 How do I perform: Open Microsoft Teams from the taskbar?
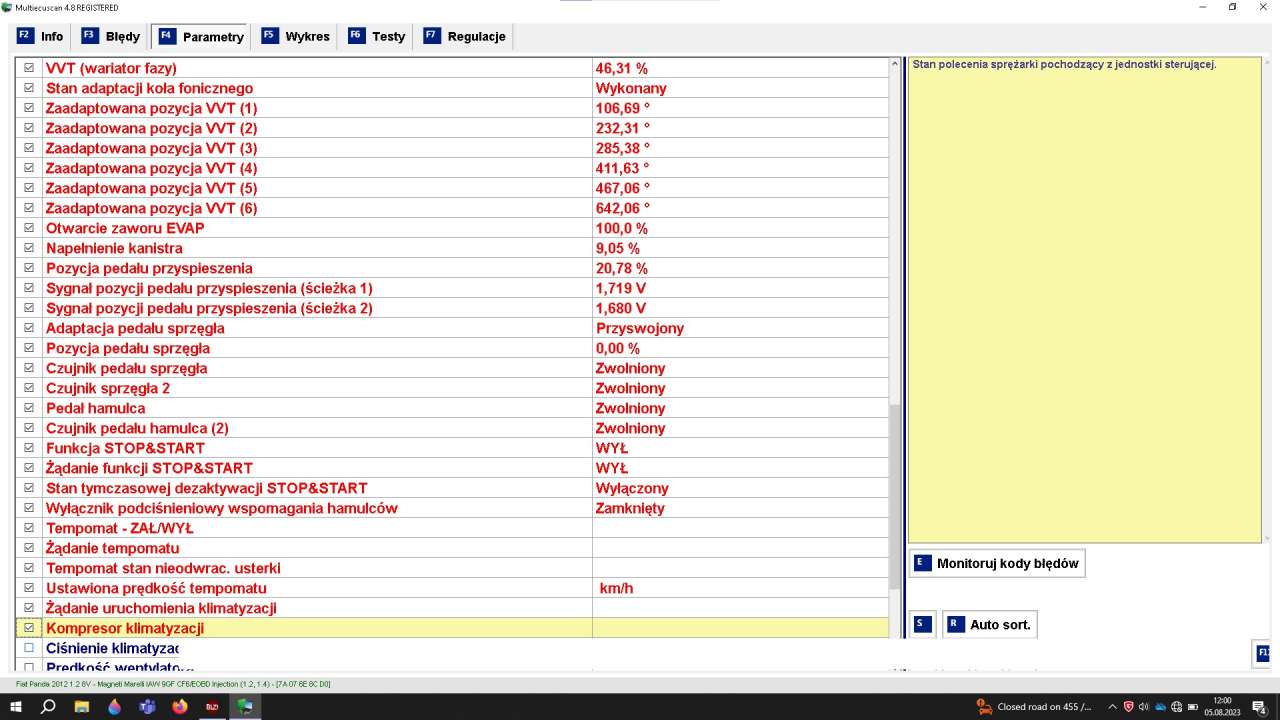pos(147,706)
